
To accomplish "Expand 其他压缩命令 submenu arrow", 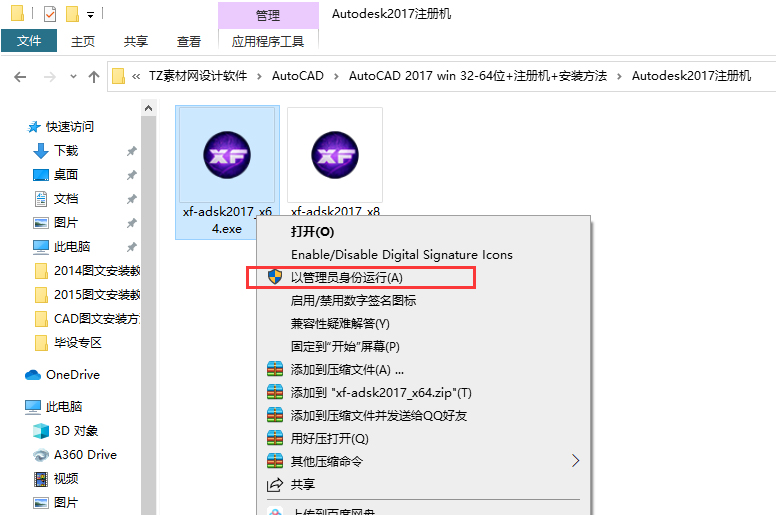I will coord(575,461).
